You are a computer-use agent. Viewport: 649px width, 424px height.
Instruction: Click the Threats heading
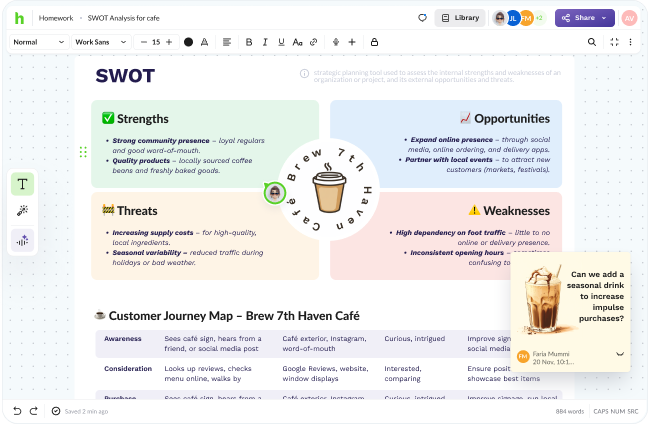coord(137,211)
